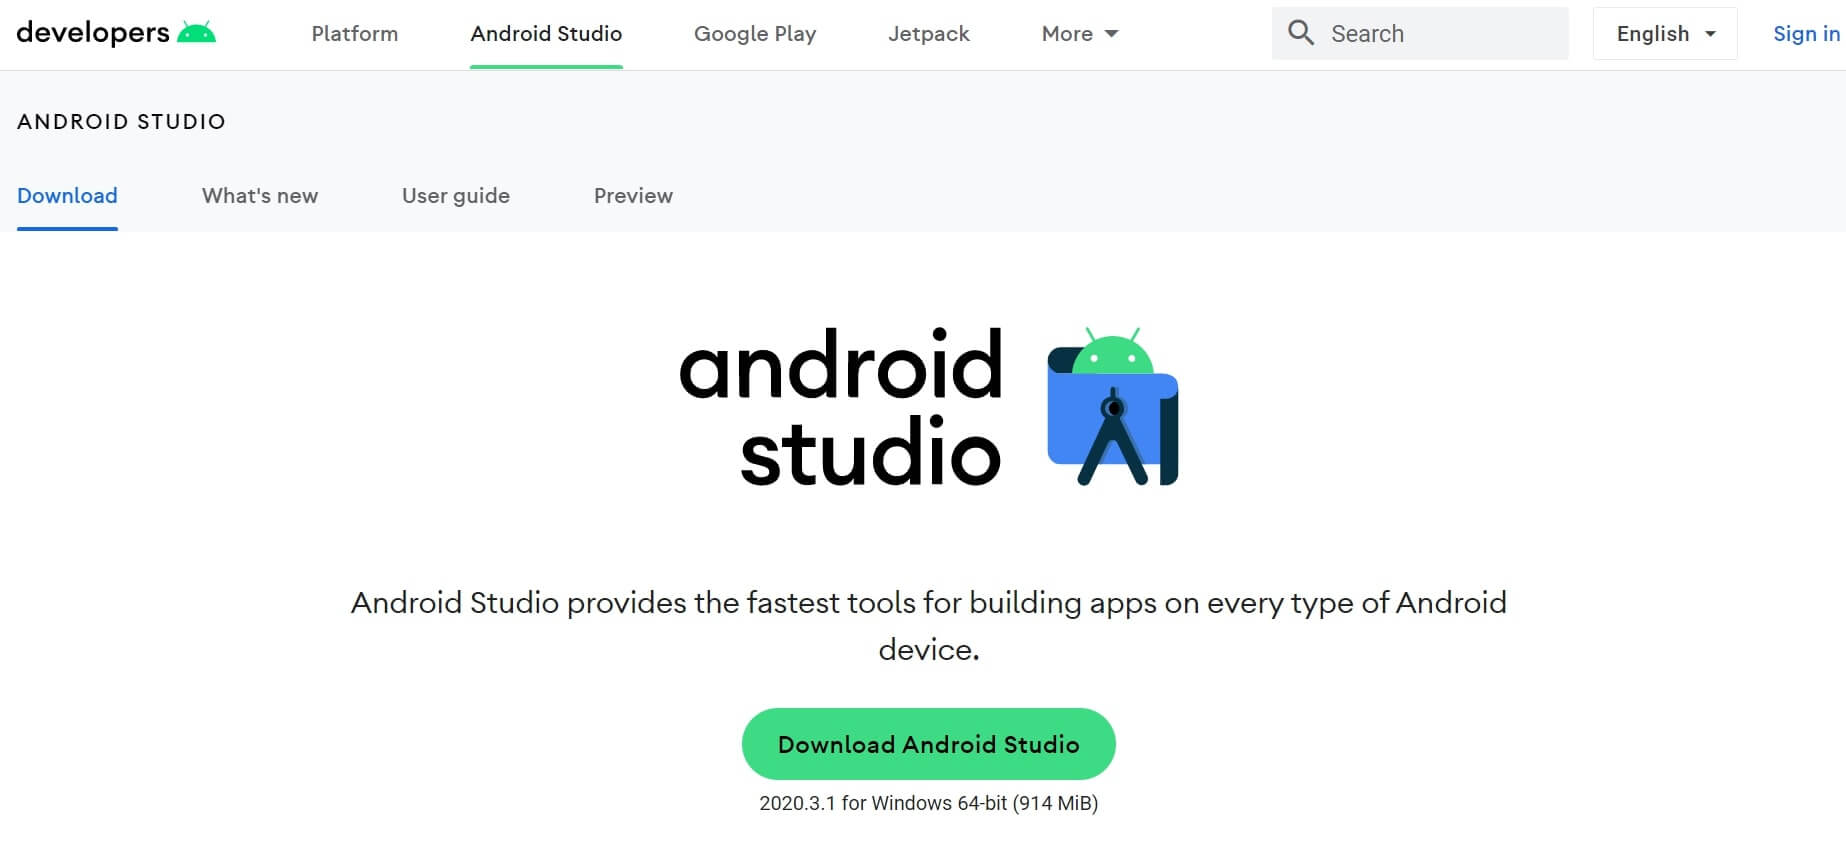
Task: Select the Download tab
Action: [x=67, y=196]
